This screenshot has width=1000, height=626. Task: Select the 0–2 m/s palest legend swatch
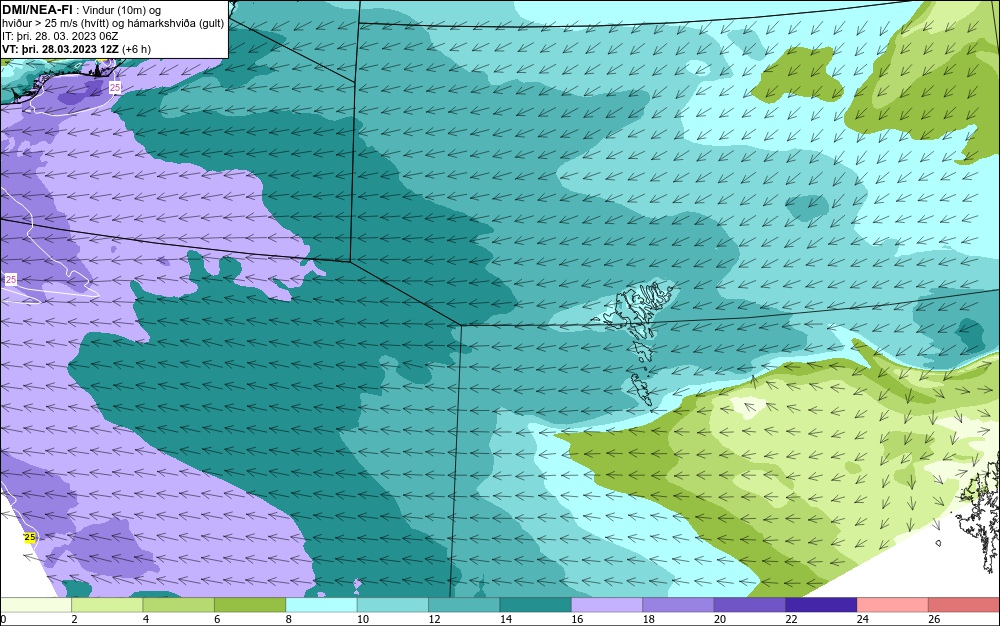[x=36, y=605]
